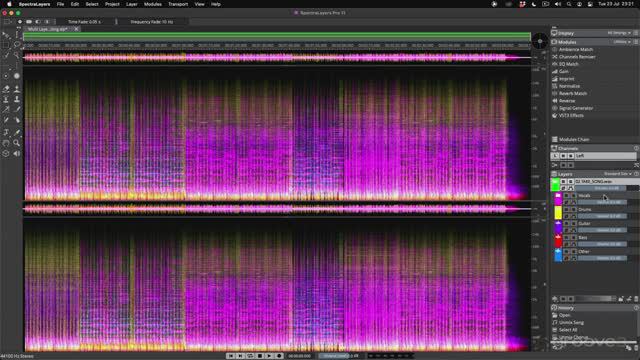This screenshot has height=360, width=640.
Task: Toggle visibility of the 02 TAKE_SONG.wav layer
Action: click(563, 181)
